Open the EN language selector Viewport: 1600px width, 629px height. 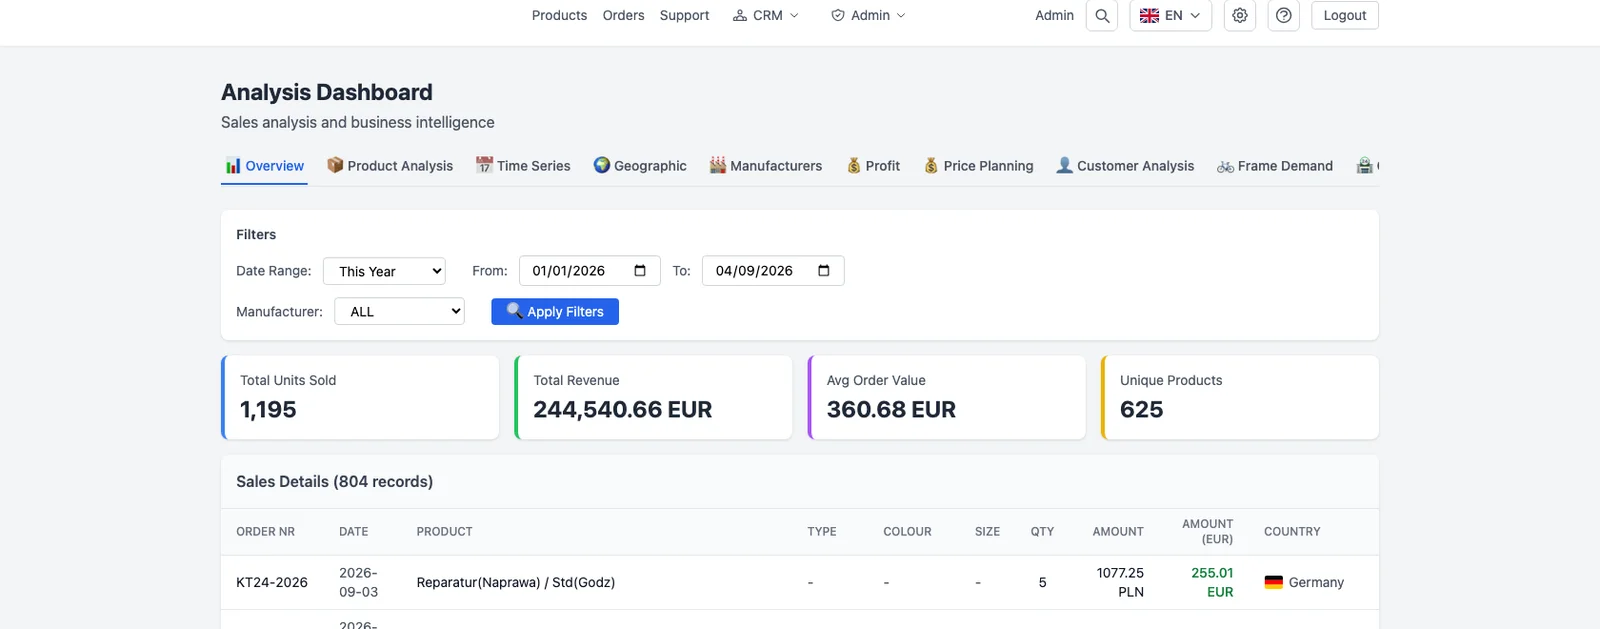coord(1171,16)
